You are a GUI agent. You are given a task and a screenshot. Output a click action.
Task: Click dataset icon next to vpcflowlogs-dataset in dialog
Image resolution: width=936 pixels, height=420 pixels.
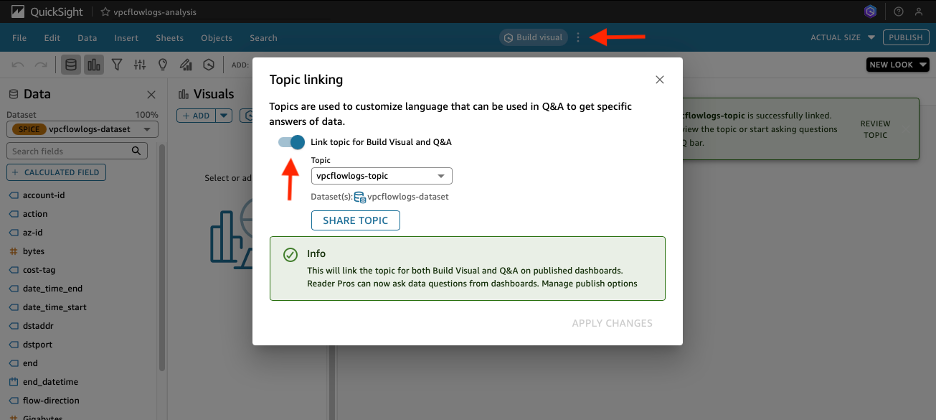(360, 197)
